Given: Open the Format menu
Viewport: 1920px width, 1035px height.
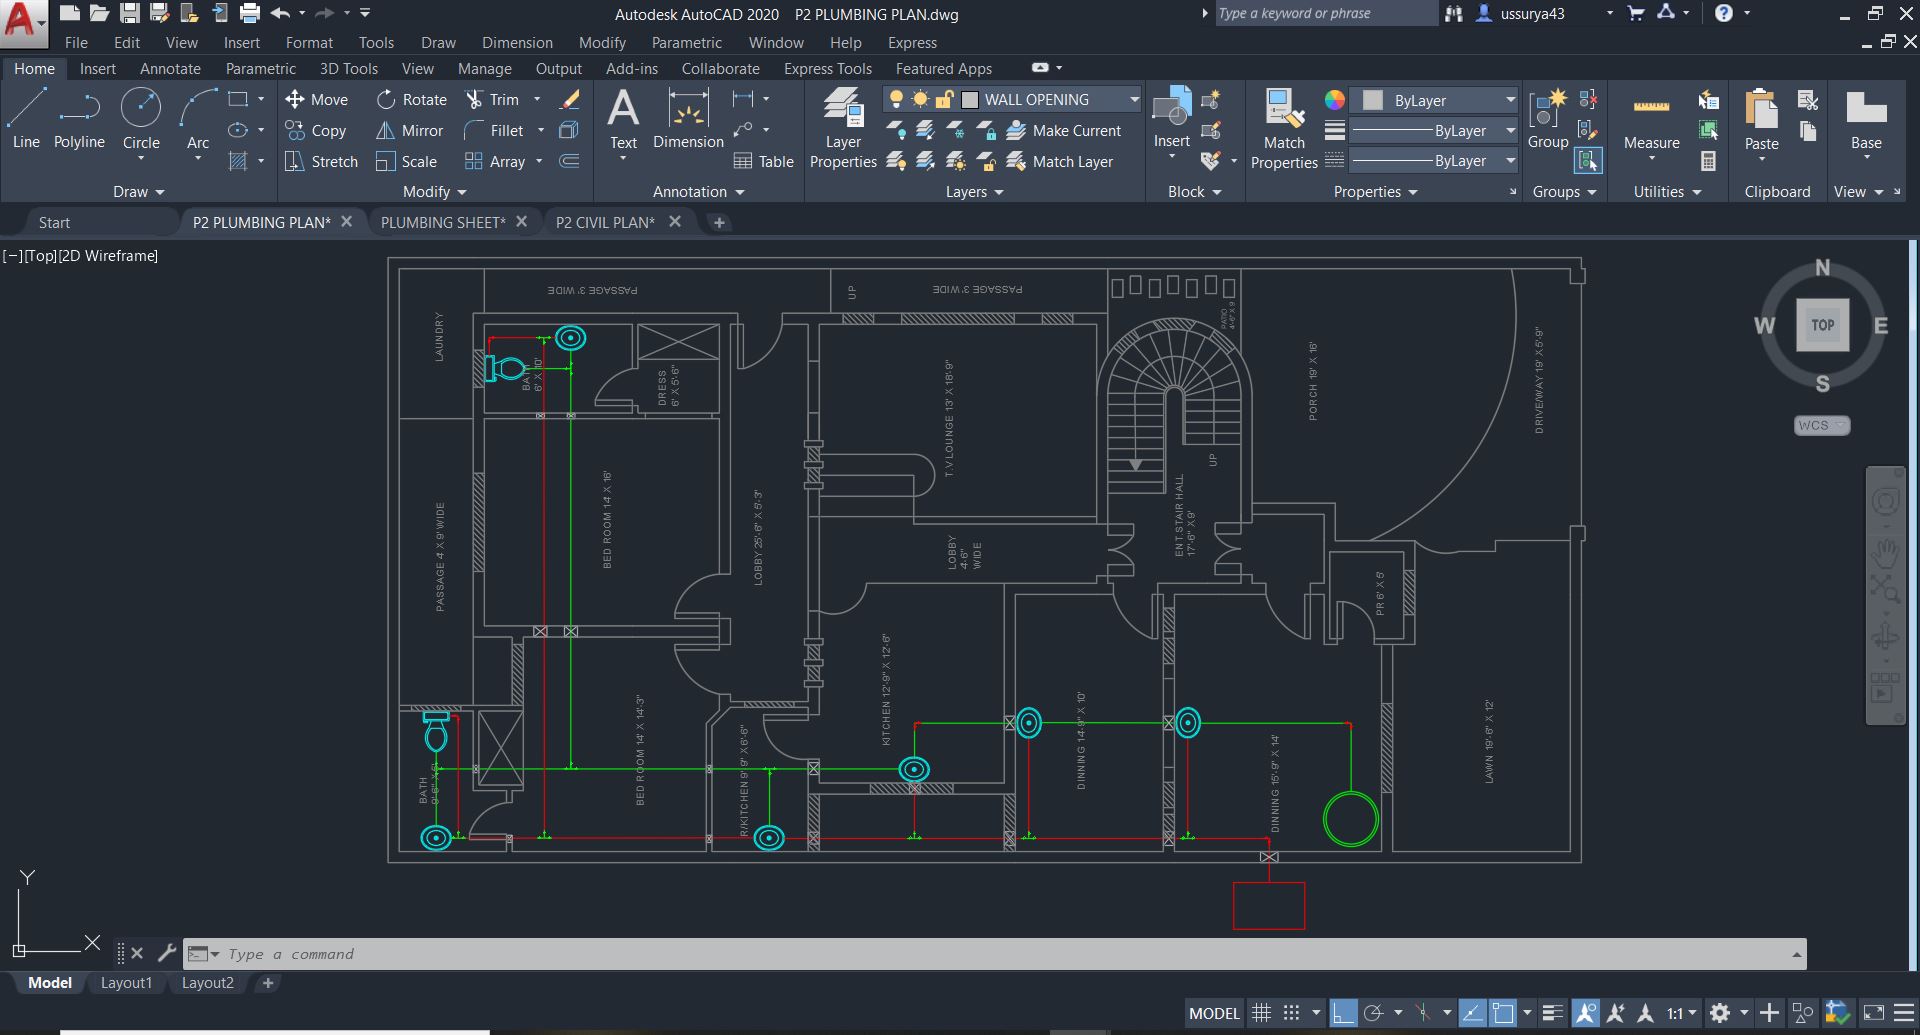Looking at the screenshot, I should (309, 42).
